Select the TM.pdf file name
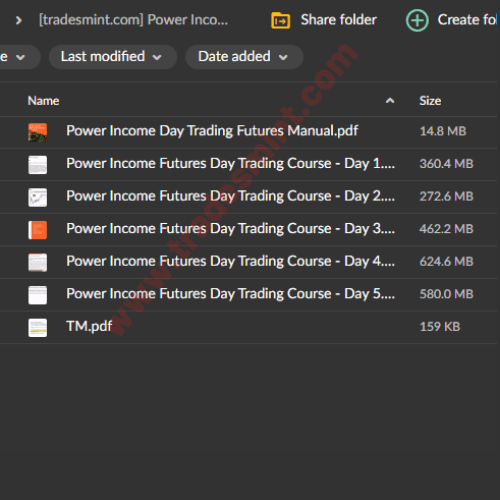 coord(89,326)
